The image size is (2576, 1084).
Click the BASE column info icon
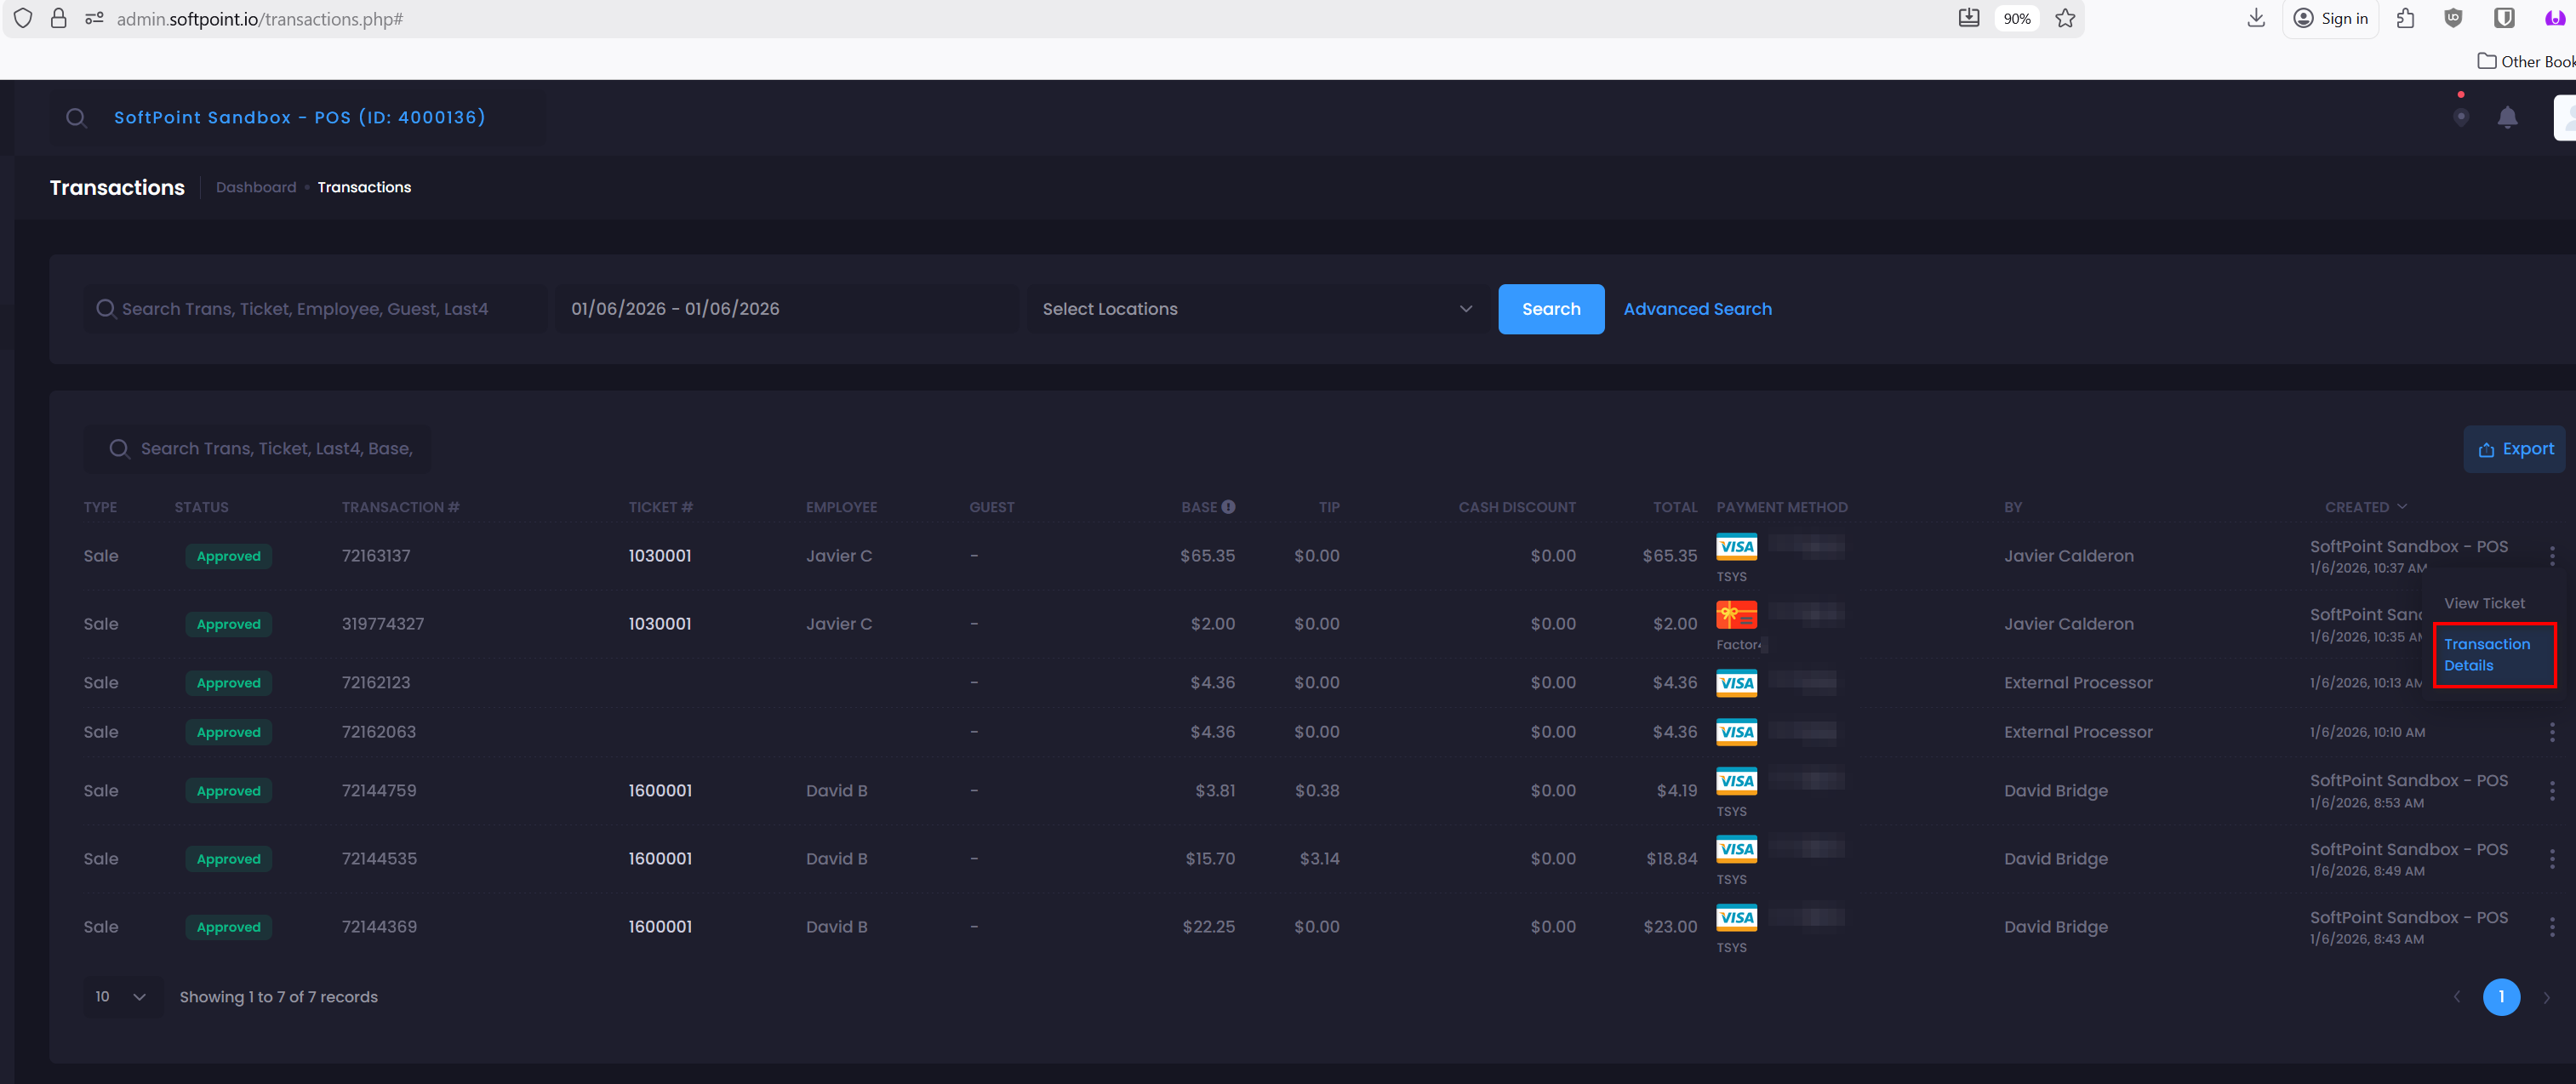1228,507
